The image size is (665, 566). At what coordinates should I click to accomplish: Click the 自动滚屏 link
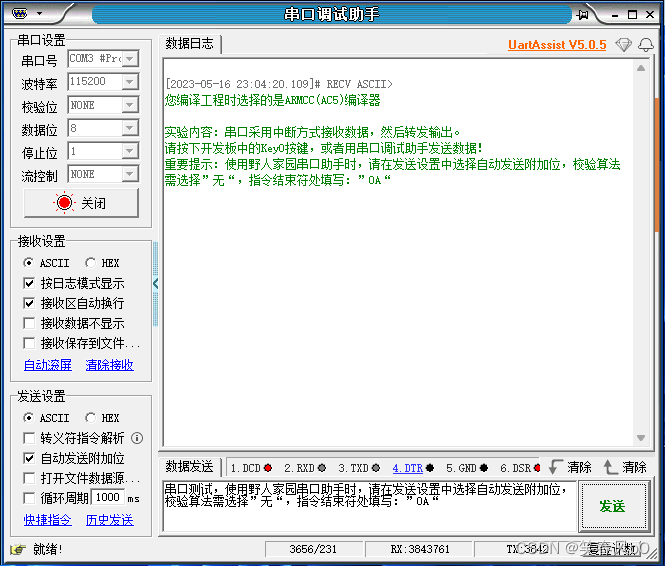(x=48, y=365)
